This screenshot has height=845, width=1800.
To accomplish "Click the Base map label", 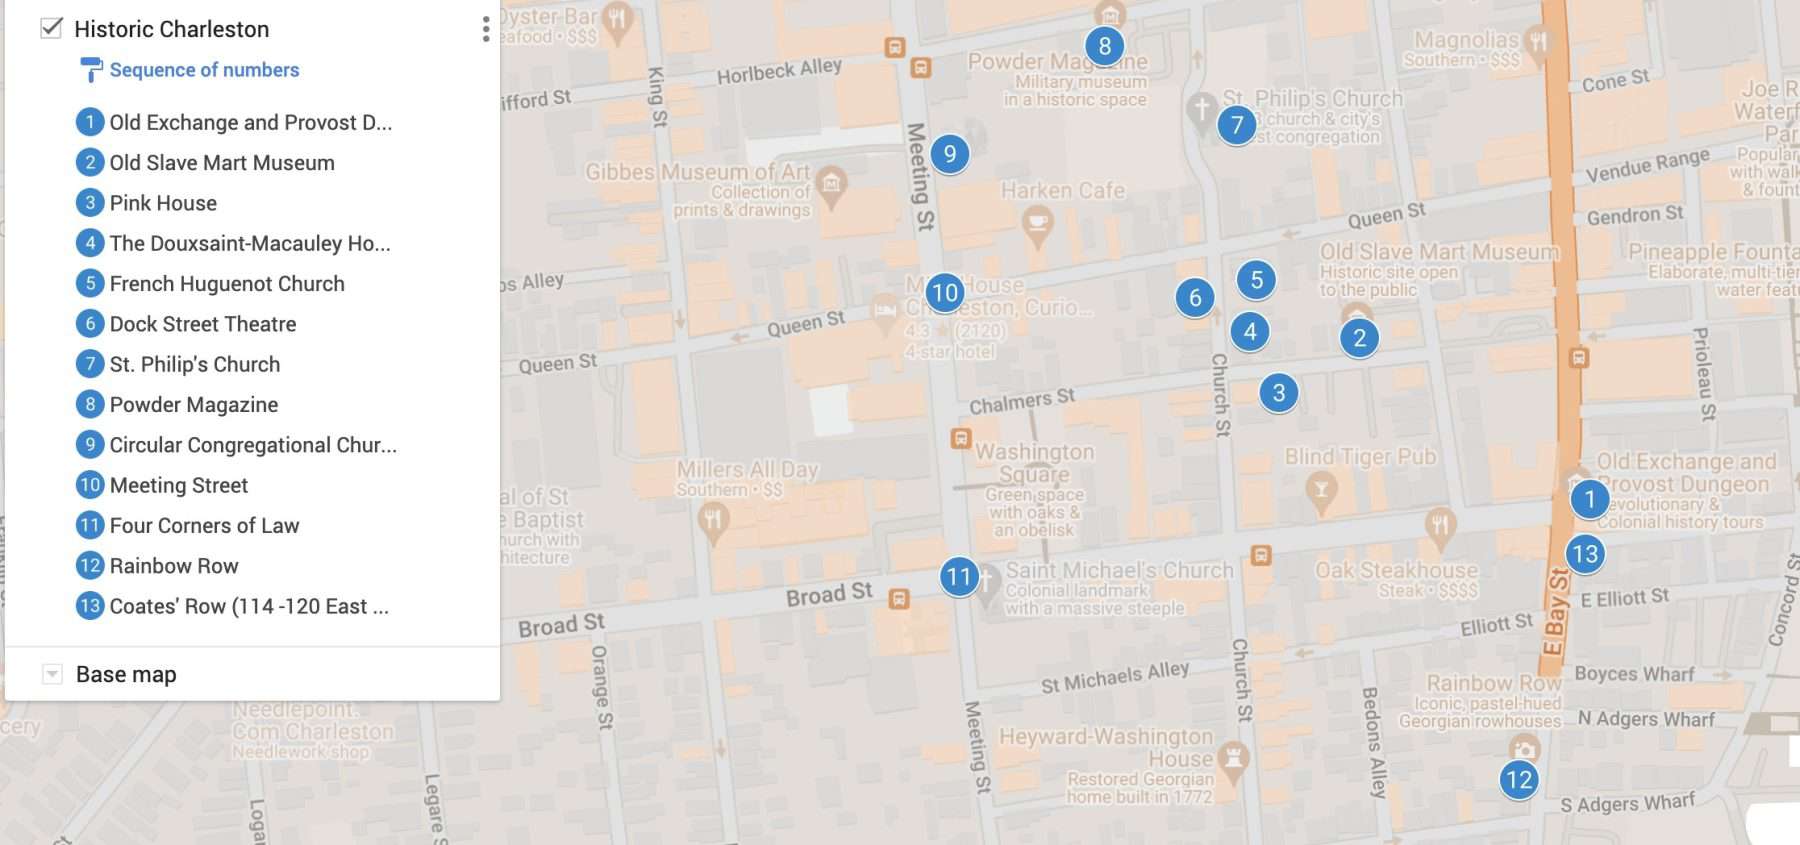I will tap(126, 674).
